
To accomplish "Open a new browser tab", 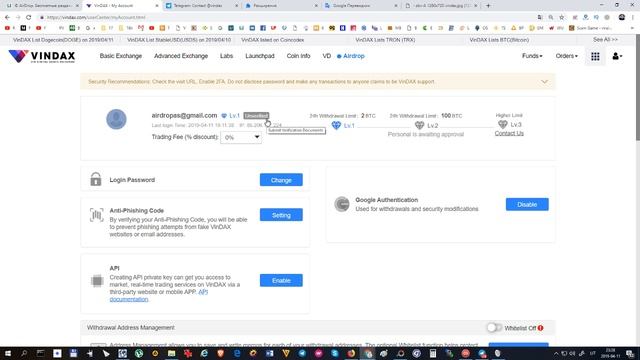I will tap(488, 6).
